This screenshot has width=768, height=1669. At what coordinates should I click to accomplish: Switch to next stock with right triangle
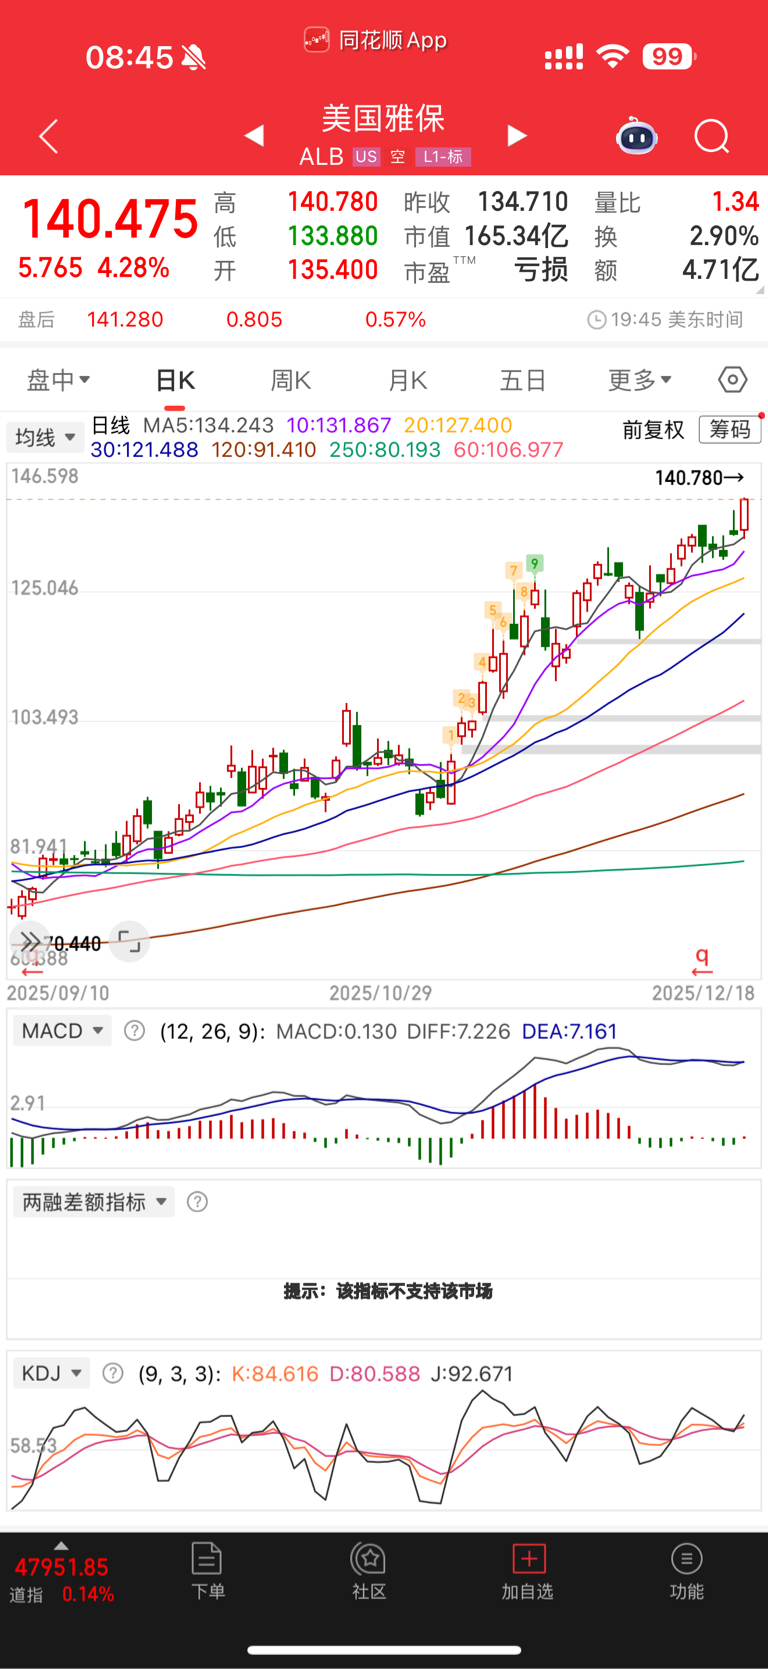(x=516, y=135)
